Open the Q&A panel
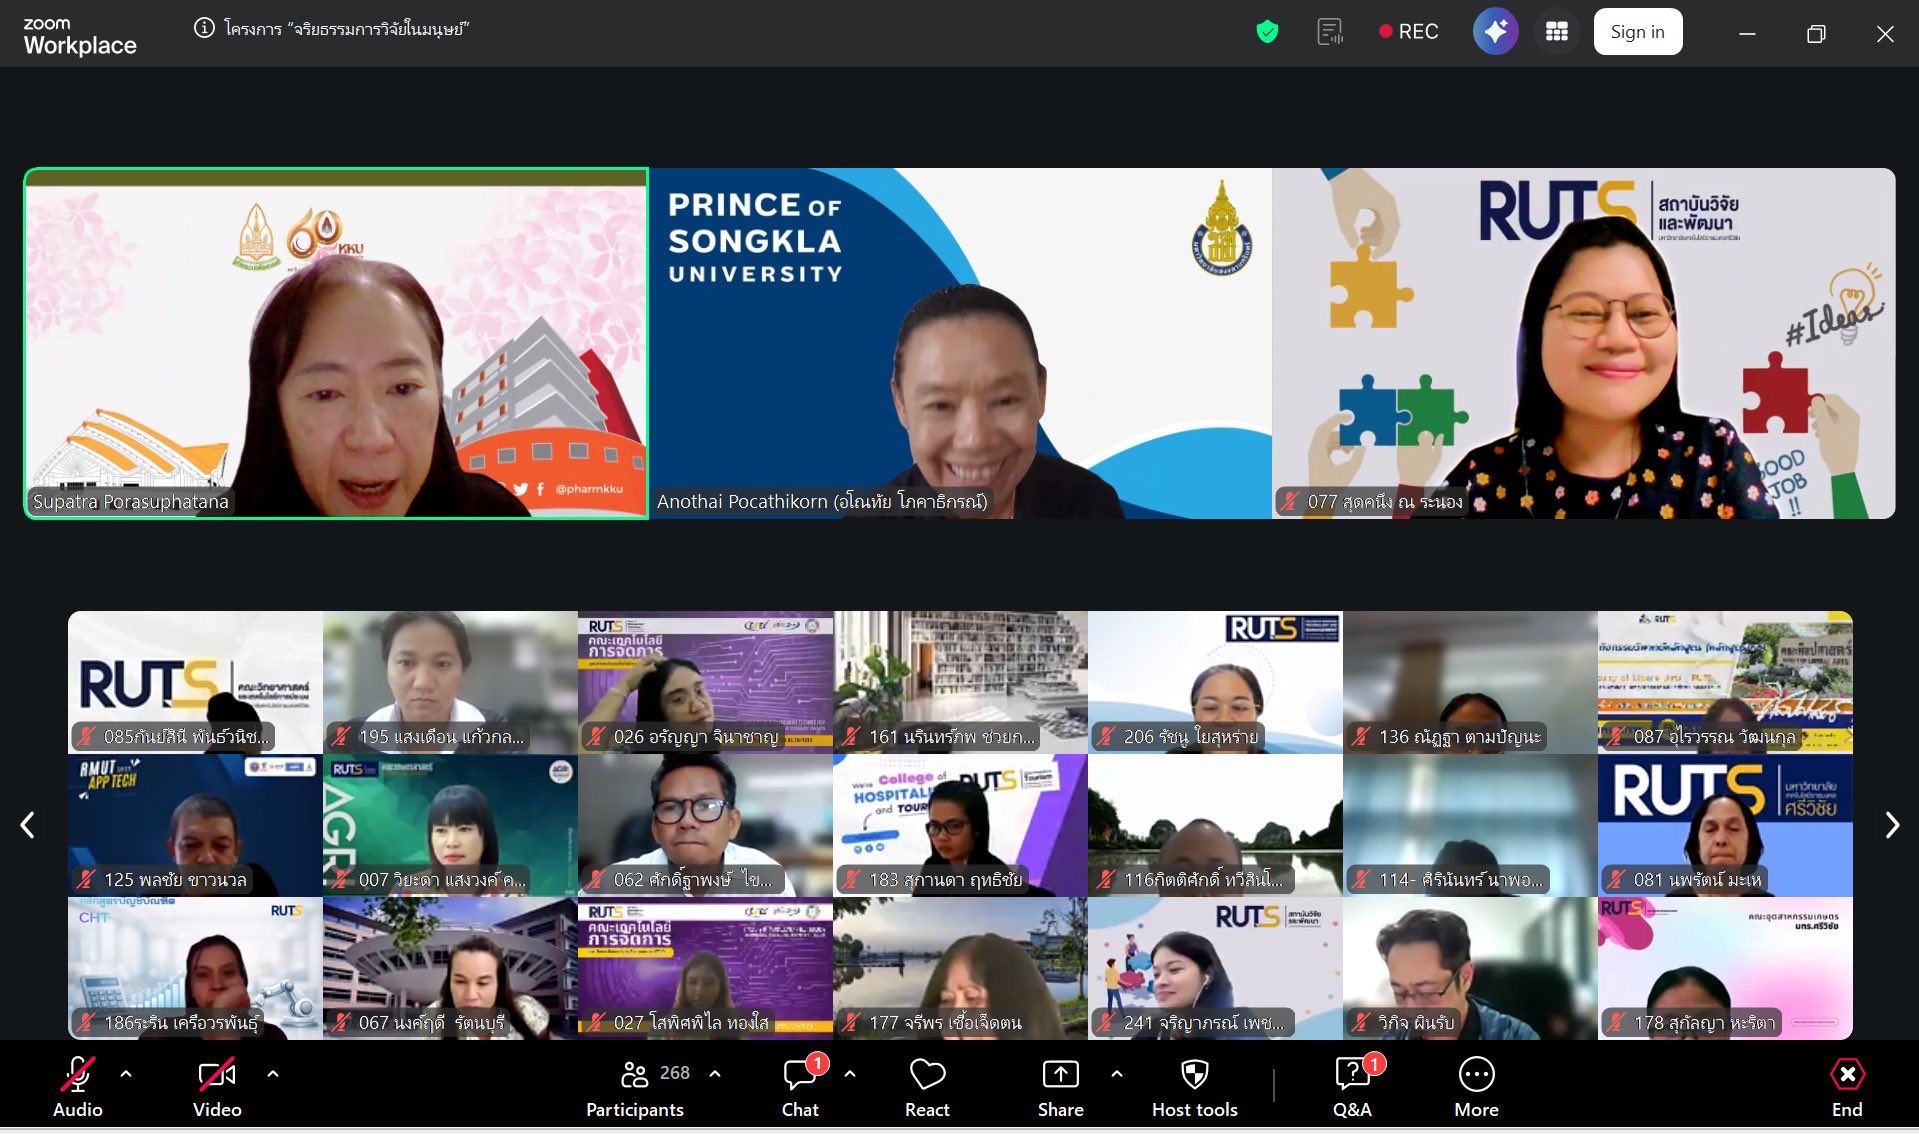Screen dimensions: 1919x1134 click(1352, 1086)
